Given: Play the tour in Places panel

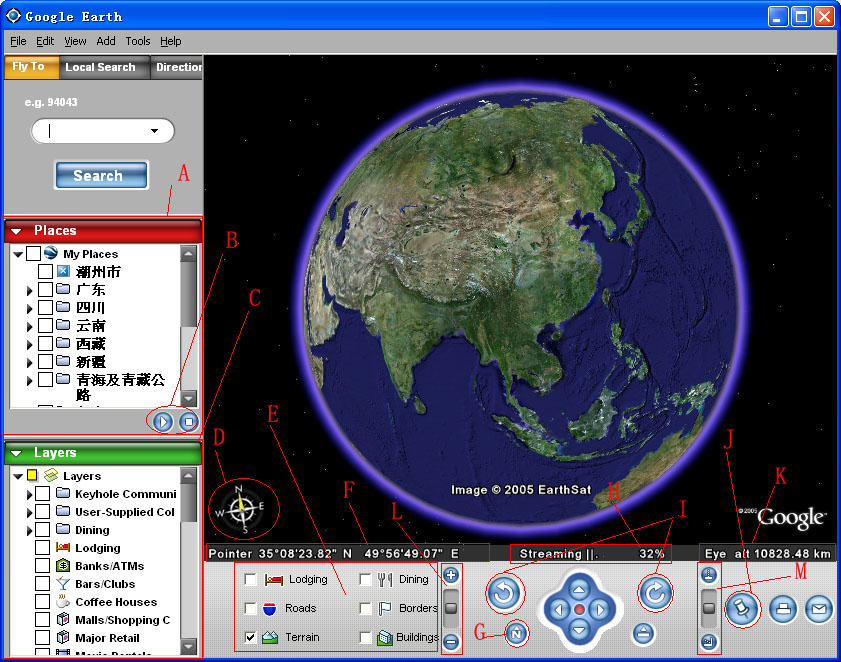Looking at the screenshot, I should click(163, 422).
